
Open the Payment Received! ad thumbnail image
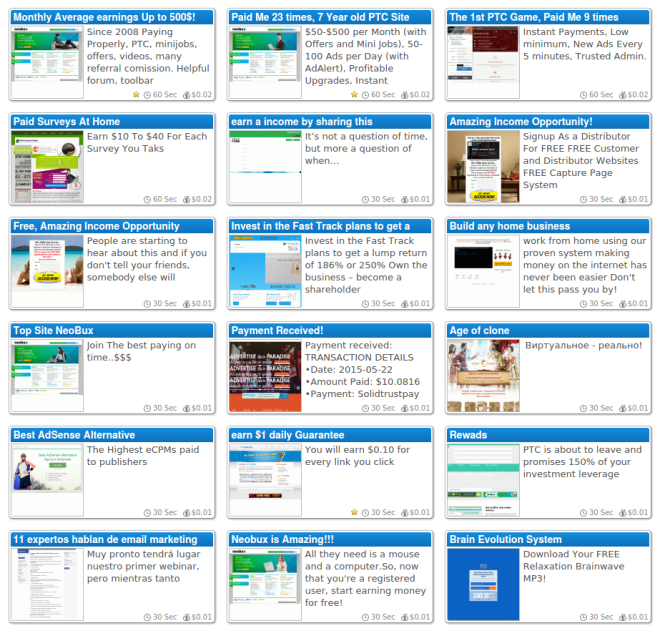point(265,376)
